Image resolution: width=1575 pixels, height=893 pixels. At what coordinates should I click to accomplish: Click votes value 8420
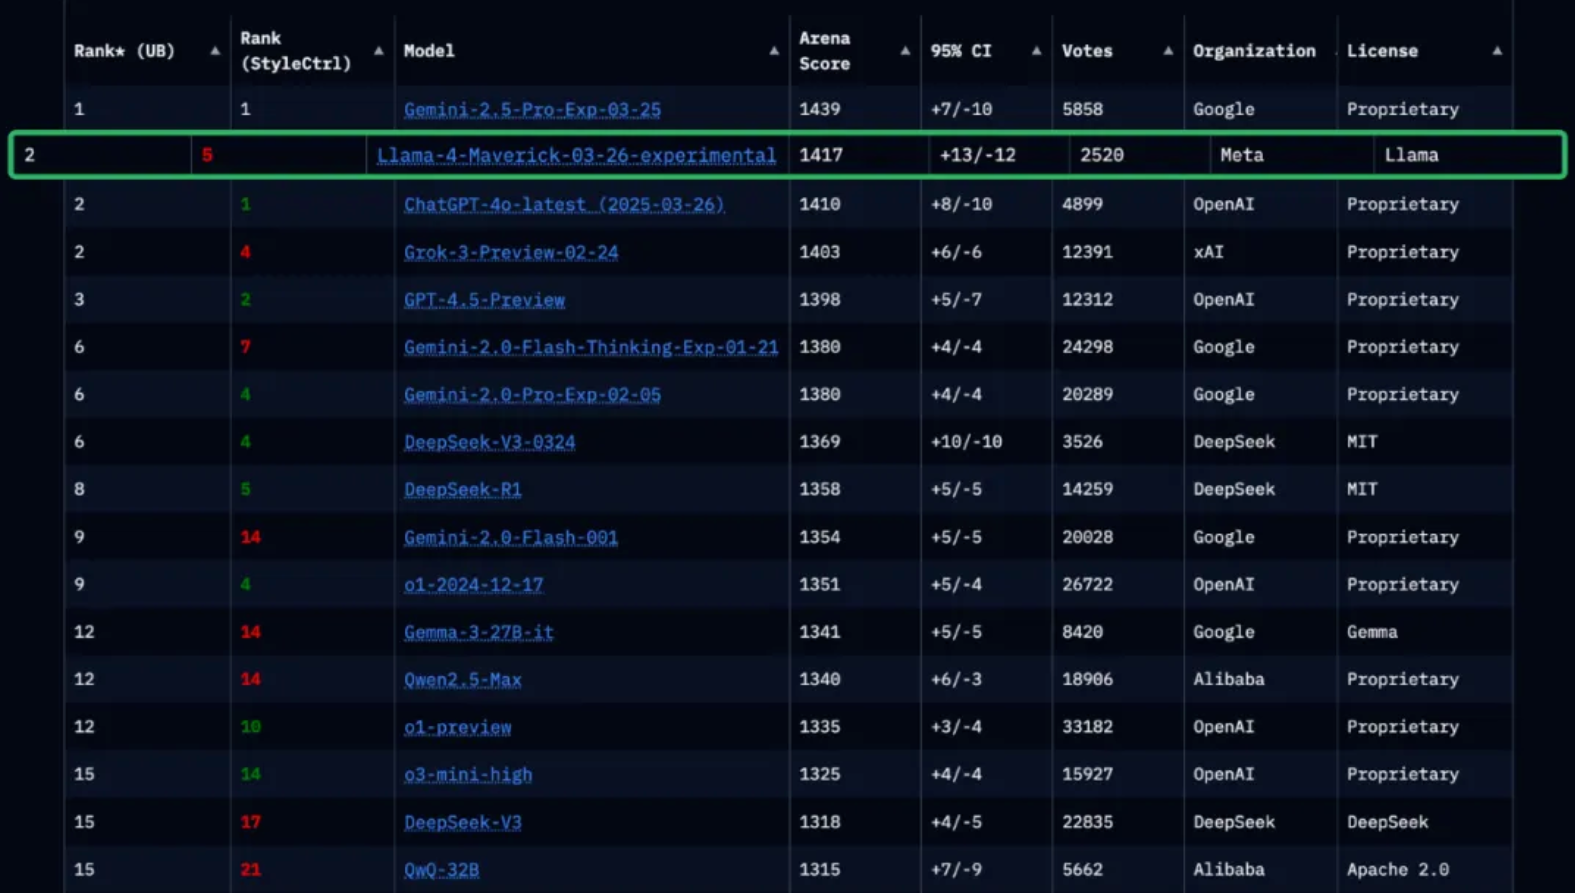(1083, 632)
